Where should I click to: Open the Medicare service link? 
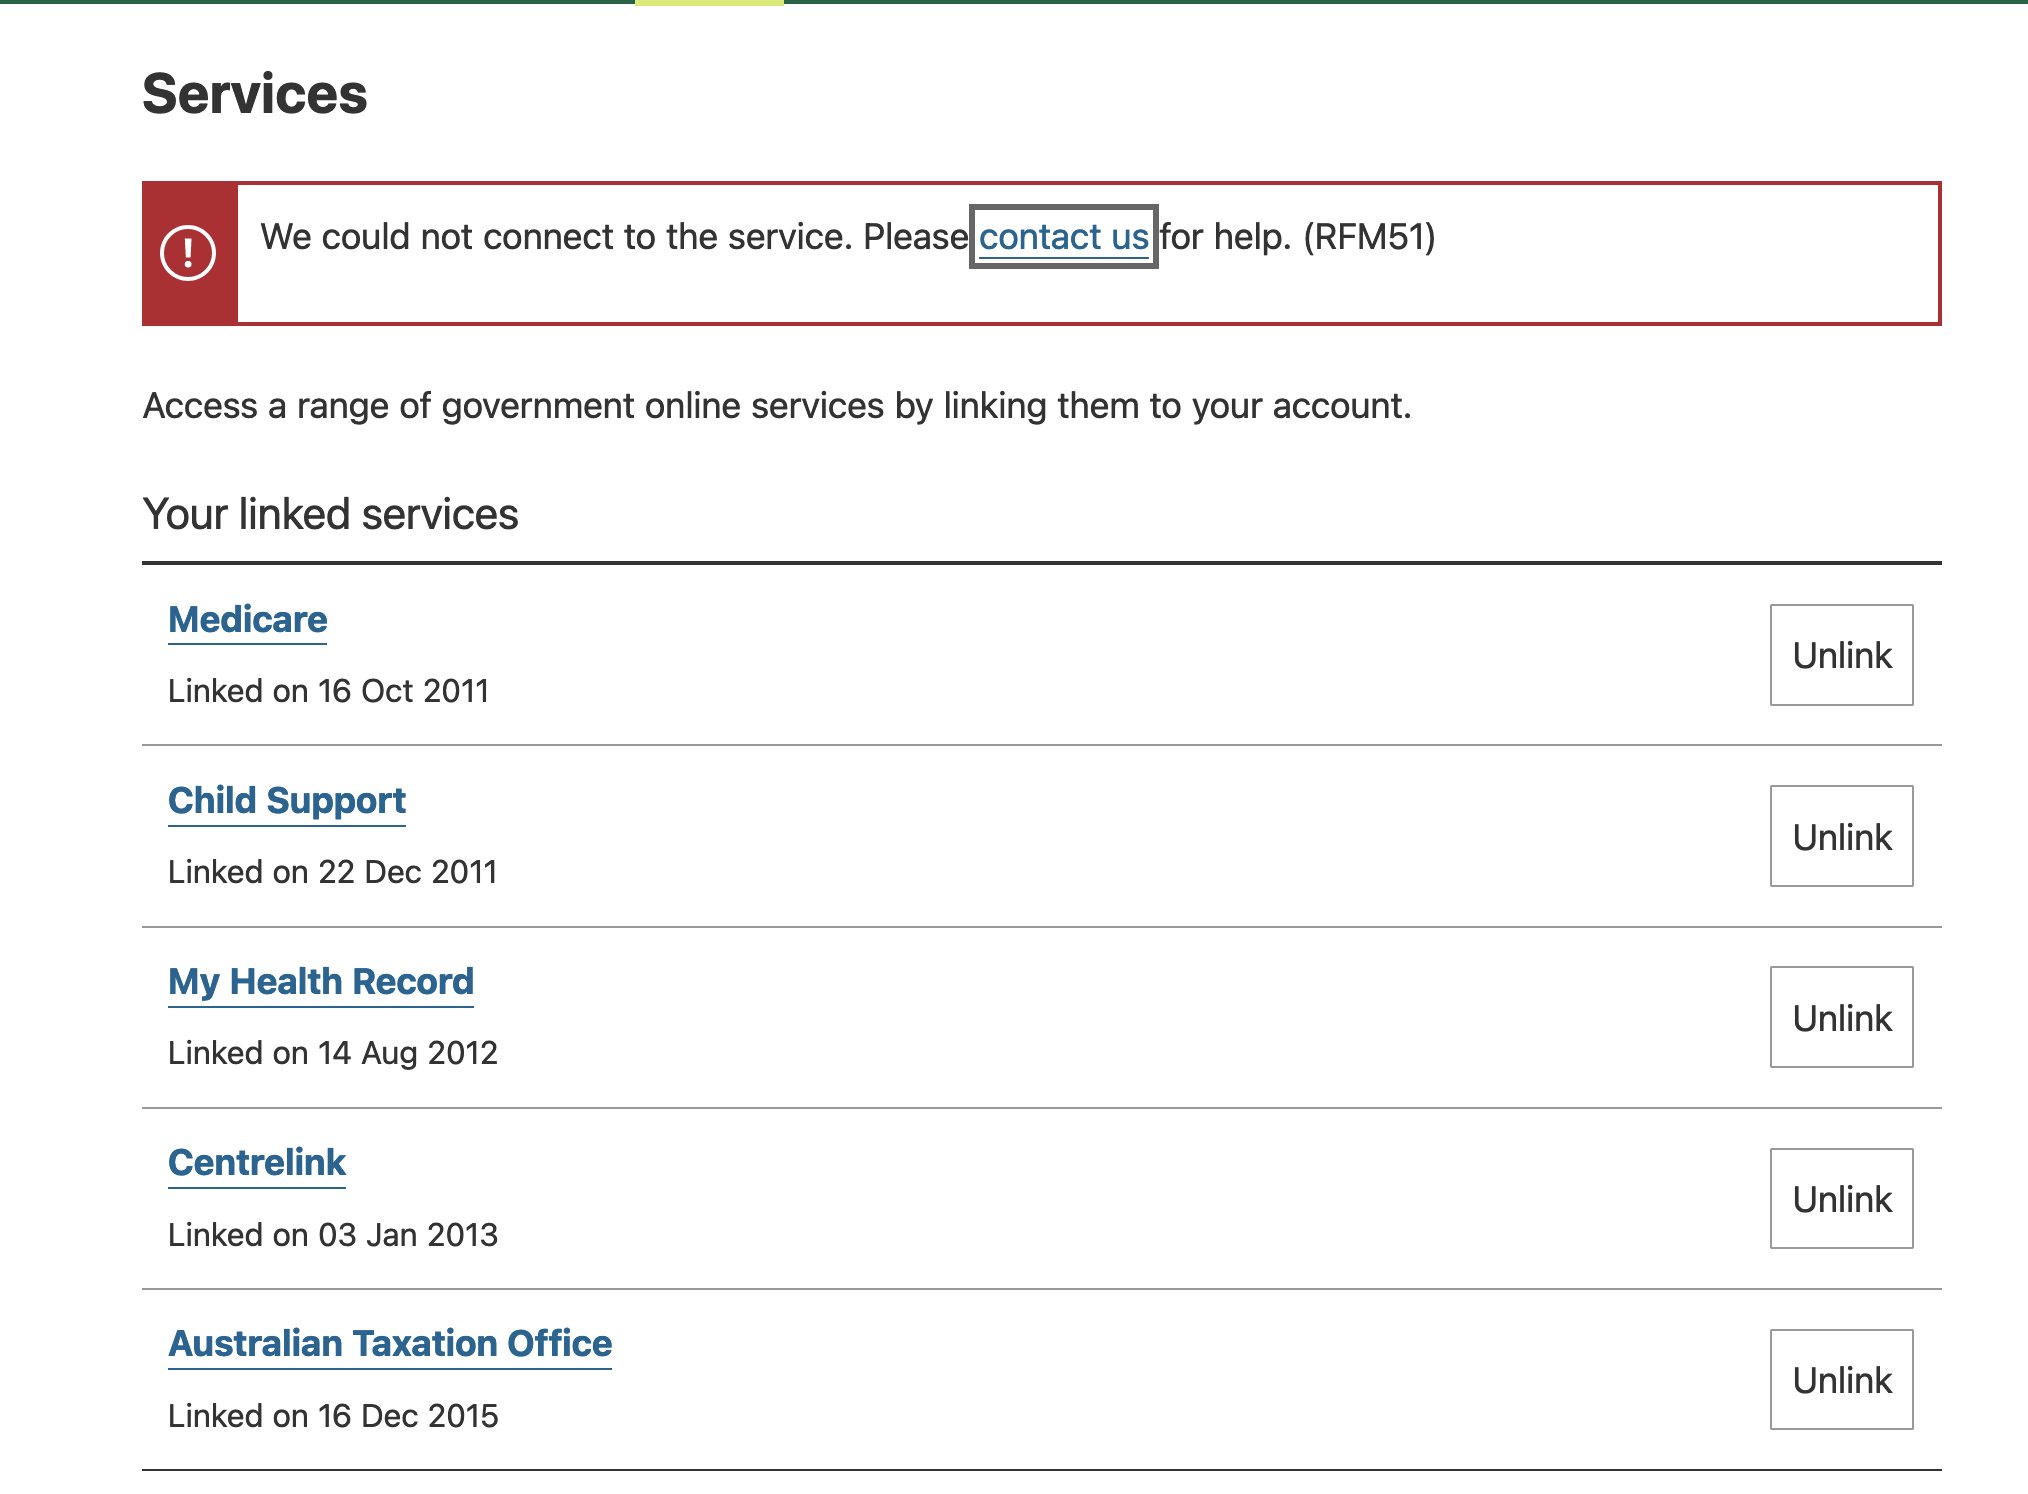click(x=247, y=620)
